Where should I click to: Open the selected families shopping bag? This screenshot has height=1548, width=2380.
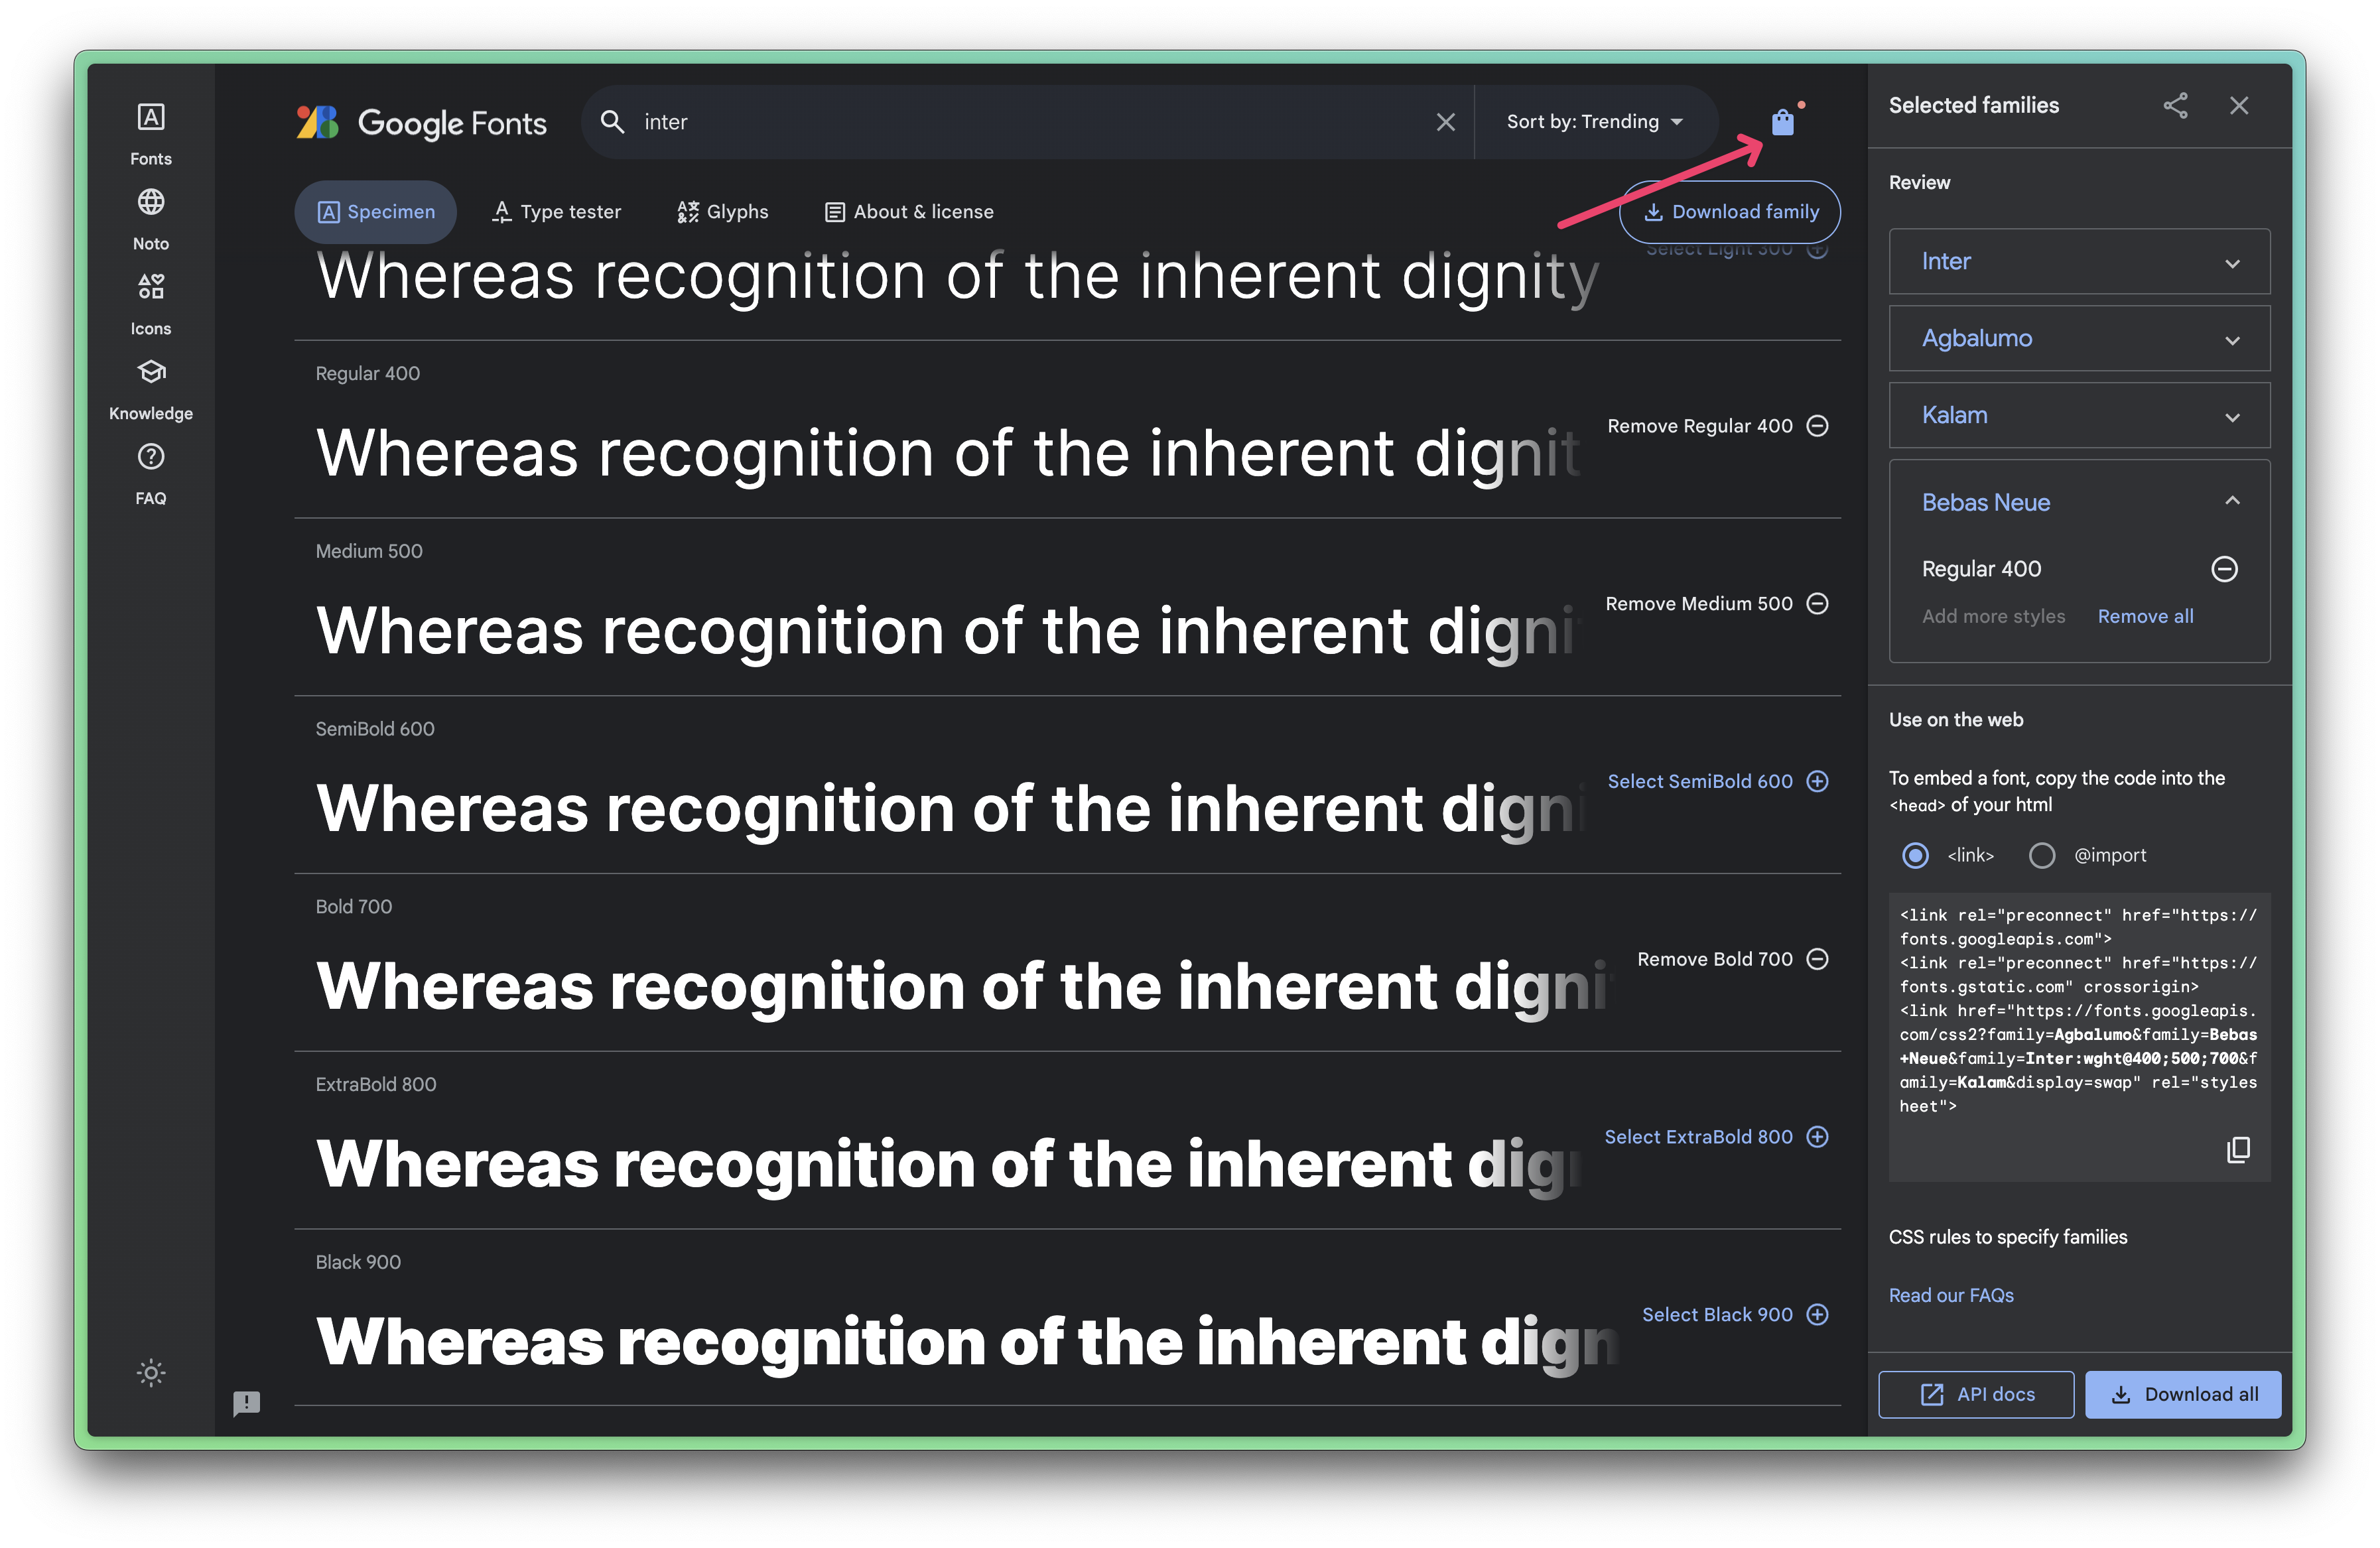point(1783,121)
